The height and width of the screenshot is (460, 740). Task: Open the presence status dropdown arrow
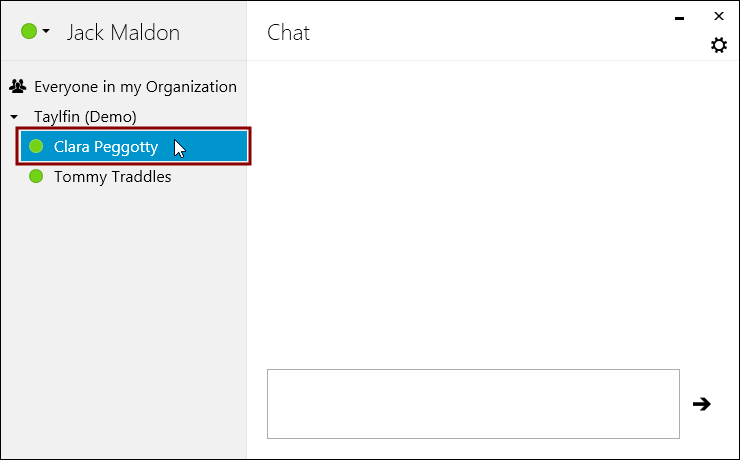tap(46, 32)
